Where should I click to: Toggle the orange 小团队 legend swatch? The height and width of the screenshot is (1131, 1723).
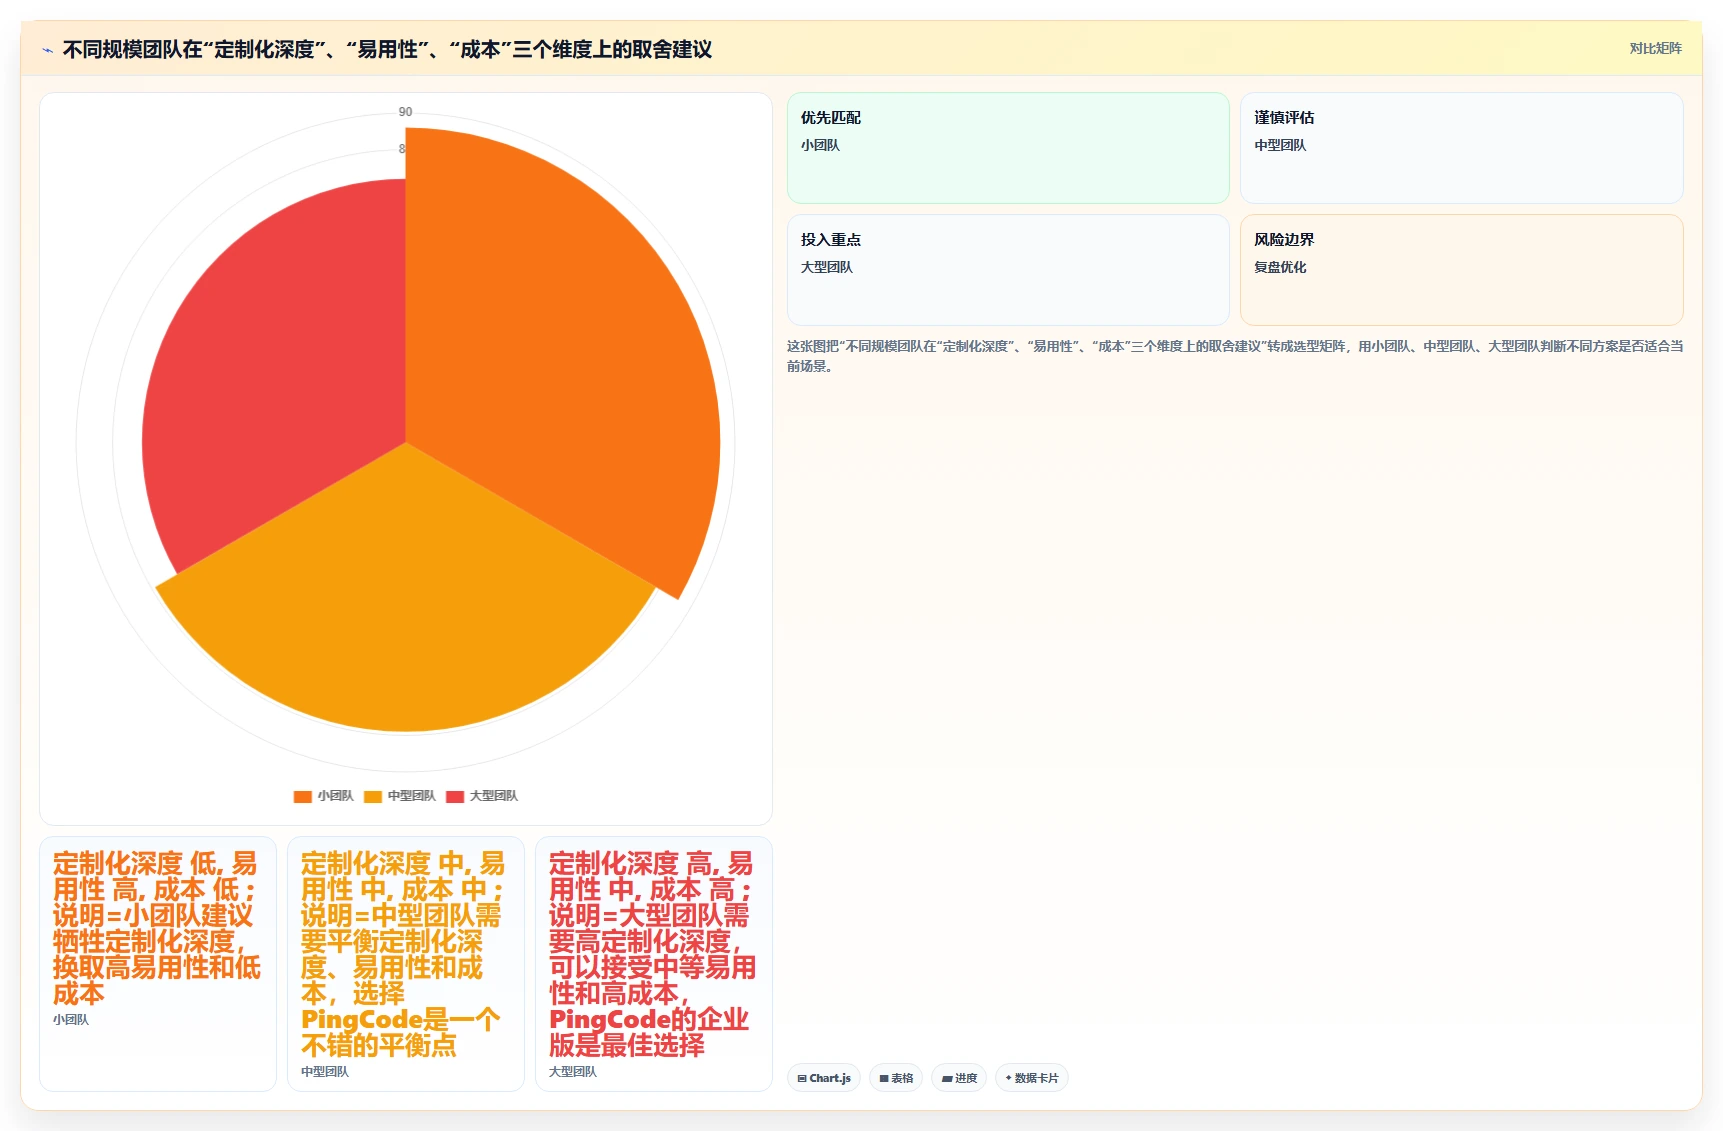pos(302,796)
